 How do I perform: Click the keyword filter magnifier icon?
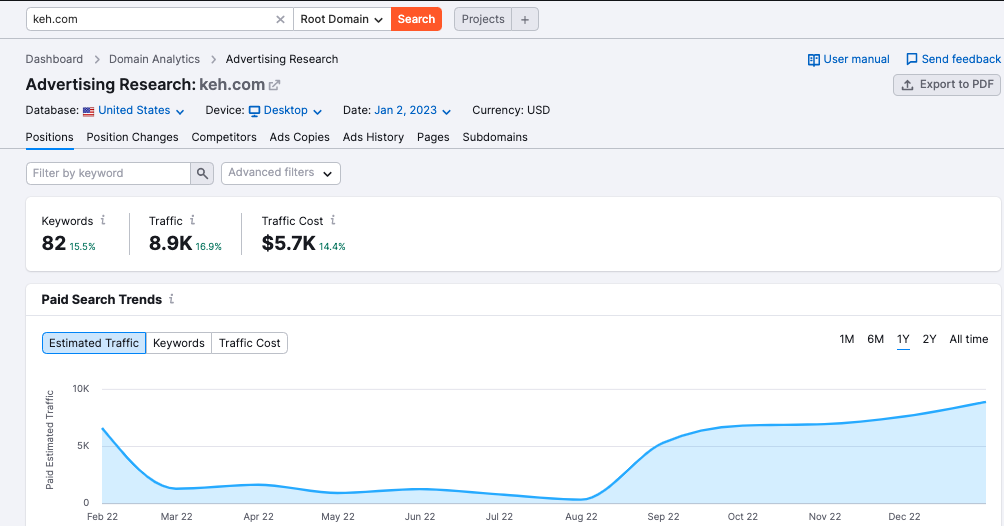click(202, 173)
